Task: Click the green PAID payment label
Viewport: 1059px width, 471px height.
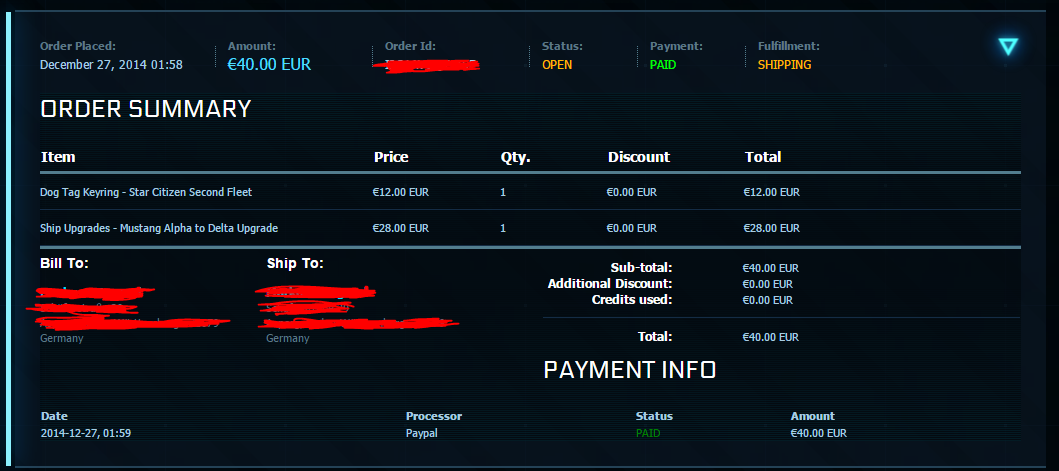Action: tap(663, 65)
